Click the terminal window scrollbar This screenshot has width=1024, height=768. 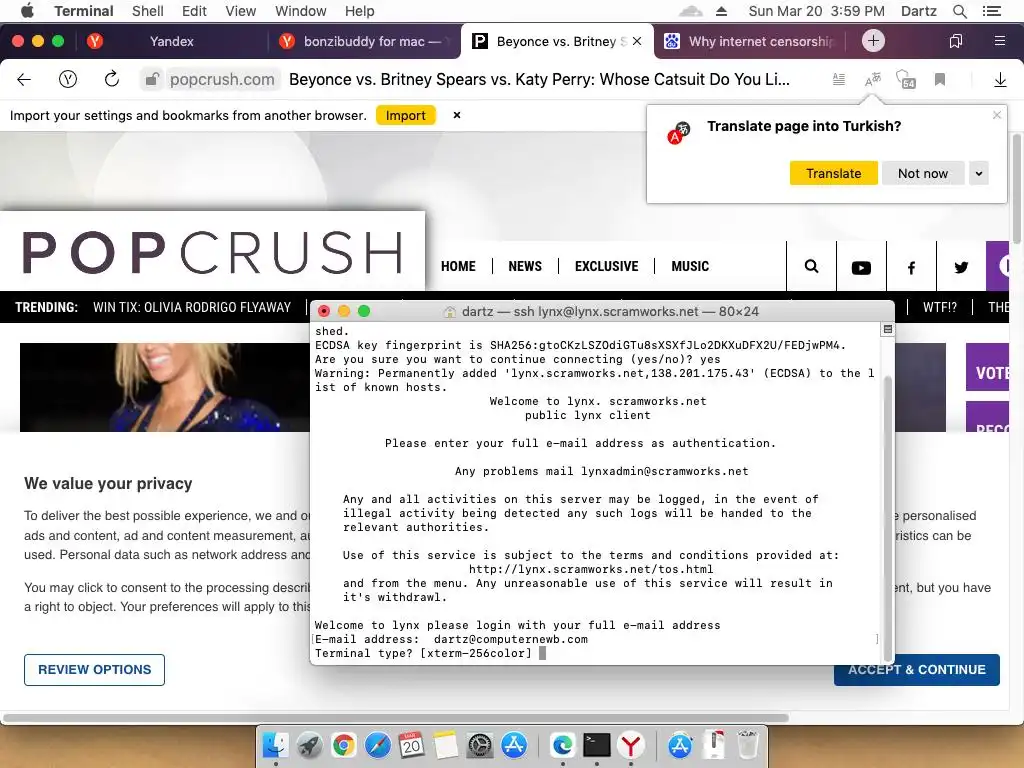888,519
